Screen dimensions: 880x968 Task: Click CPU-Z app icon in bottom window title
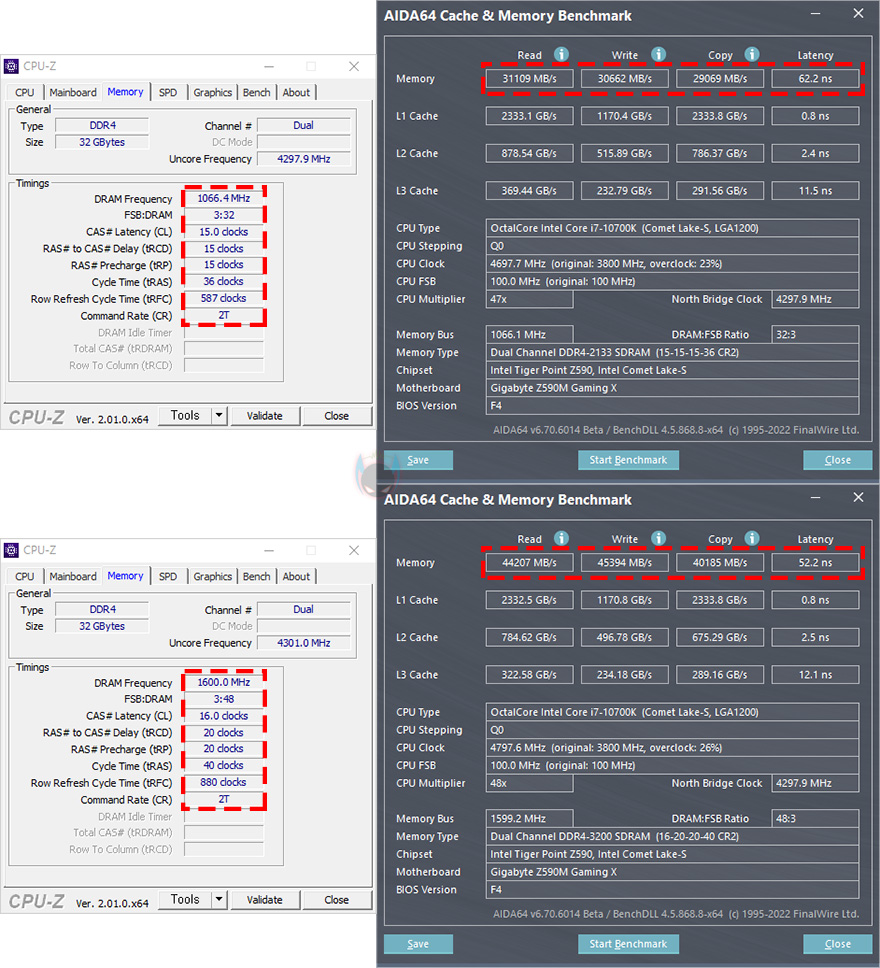[11, 550]
